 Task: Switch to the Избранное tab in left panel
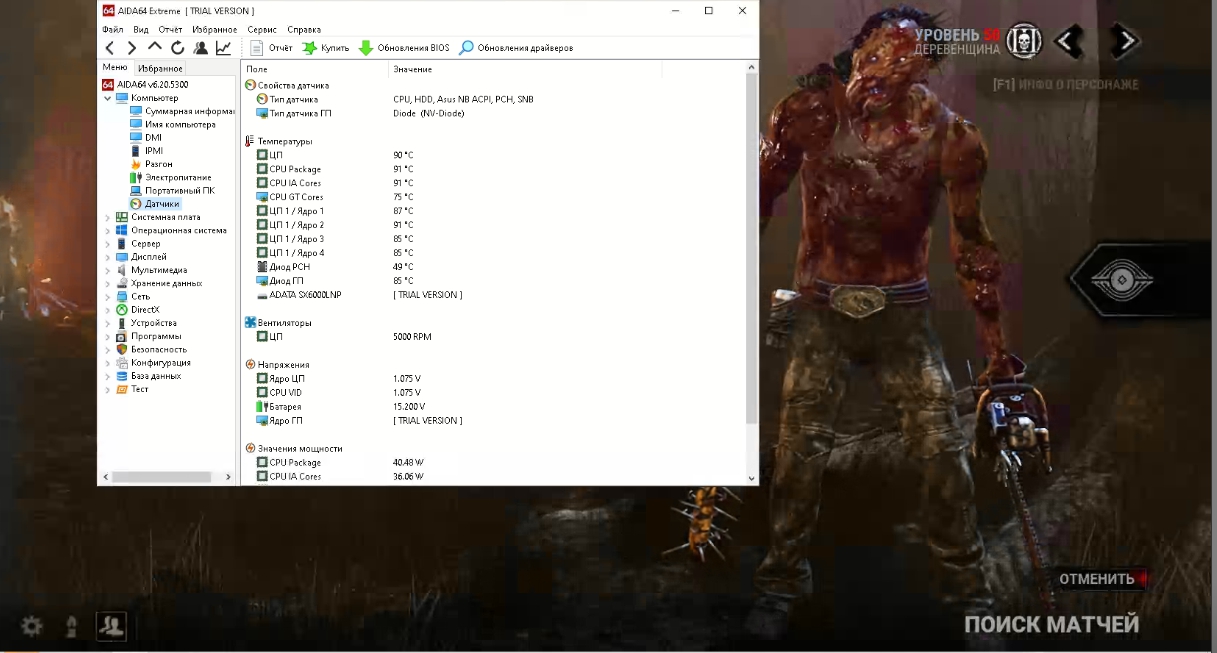[160, 68]
